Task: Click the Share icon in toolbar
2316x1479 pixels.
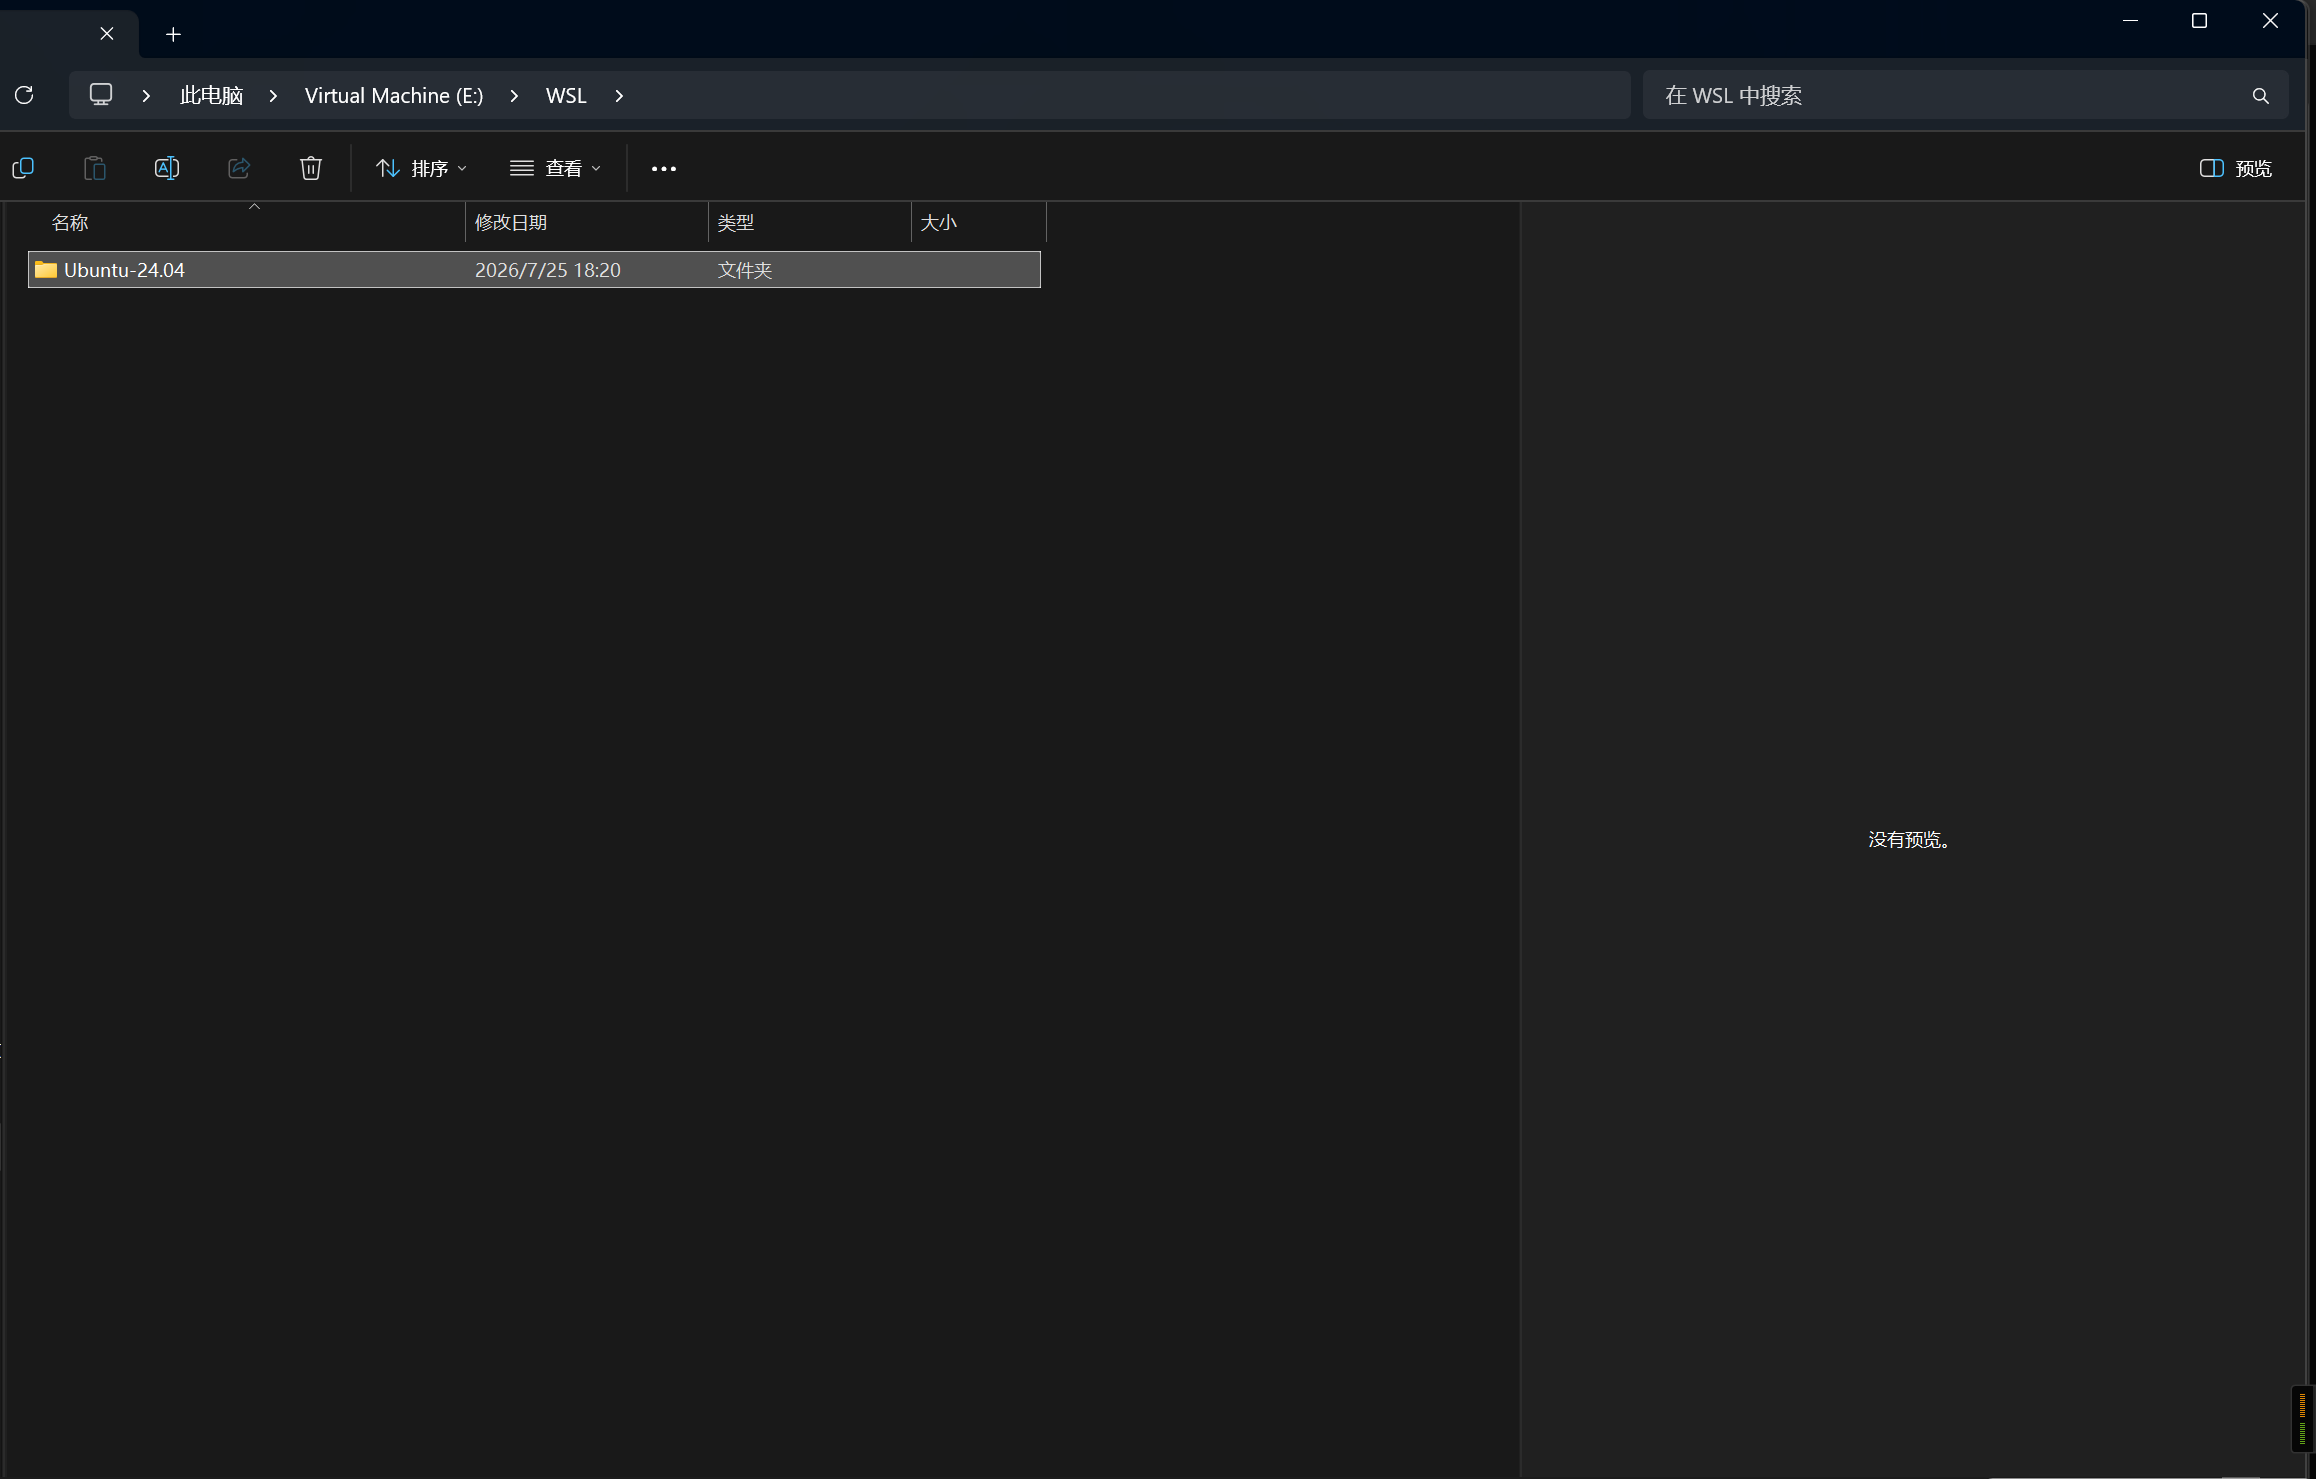Action: pyautogui.click(x=239, y=168)
